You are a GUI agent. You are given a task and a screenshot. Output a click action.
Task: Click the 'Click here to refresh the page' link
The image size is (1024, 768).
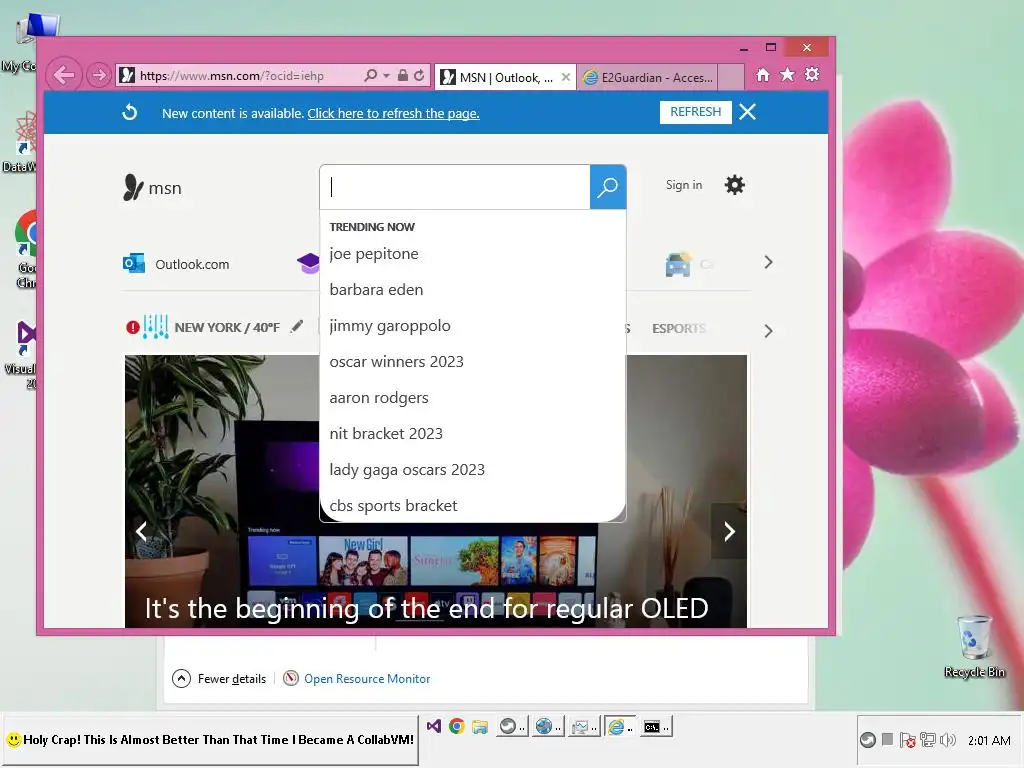393,114
